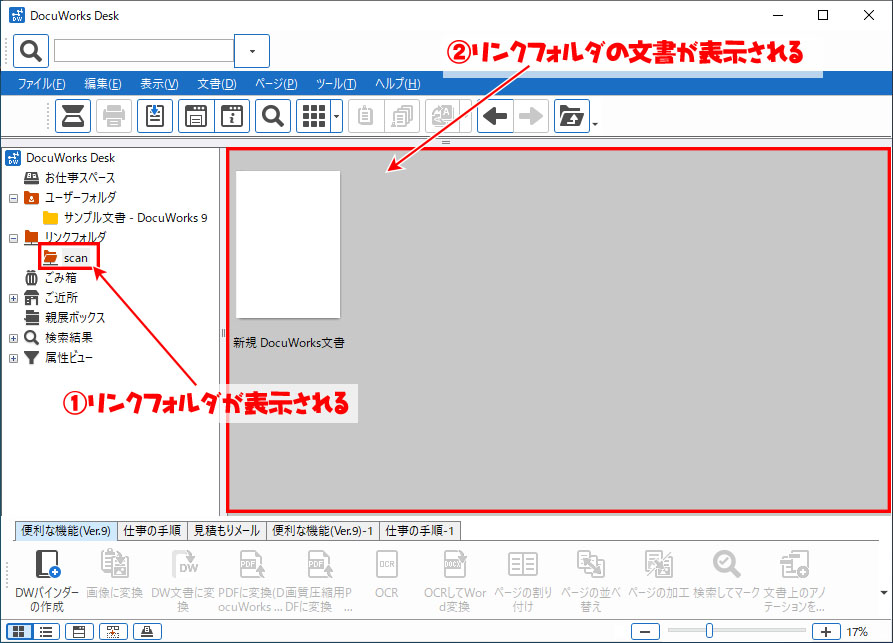Click into the search text field

[x=144, y=51]
